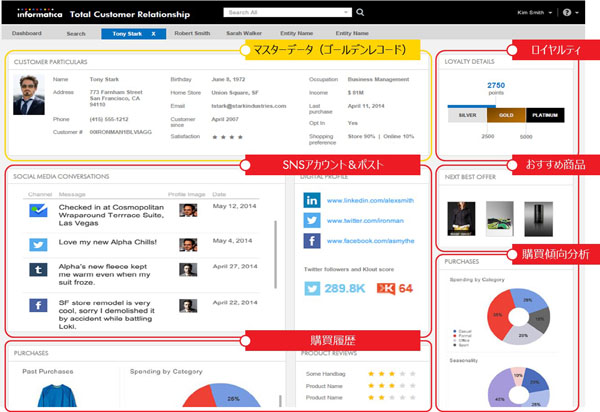Click the Gold loyalty tier segment
The image size is (600, 412).
click(506, 115)
